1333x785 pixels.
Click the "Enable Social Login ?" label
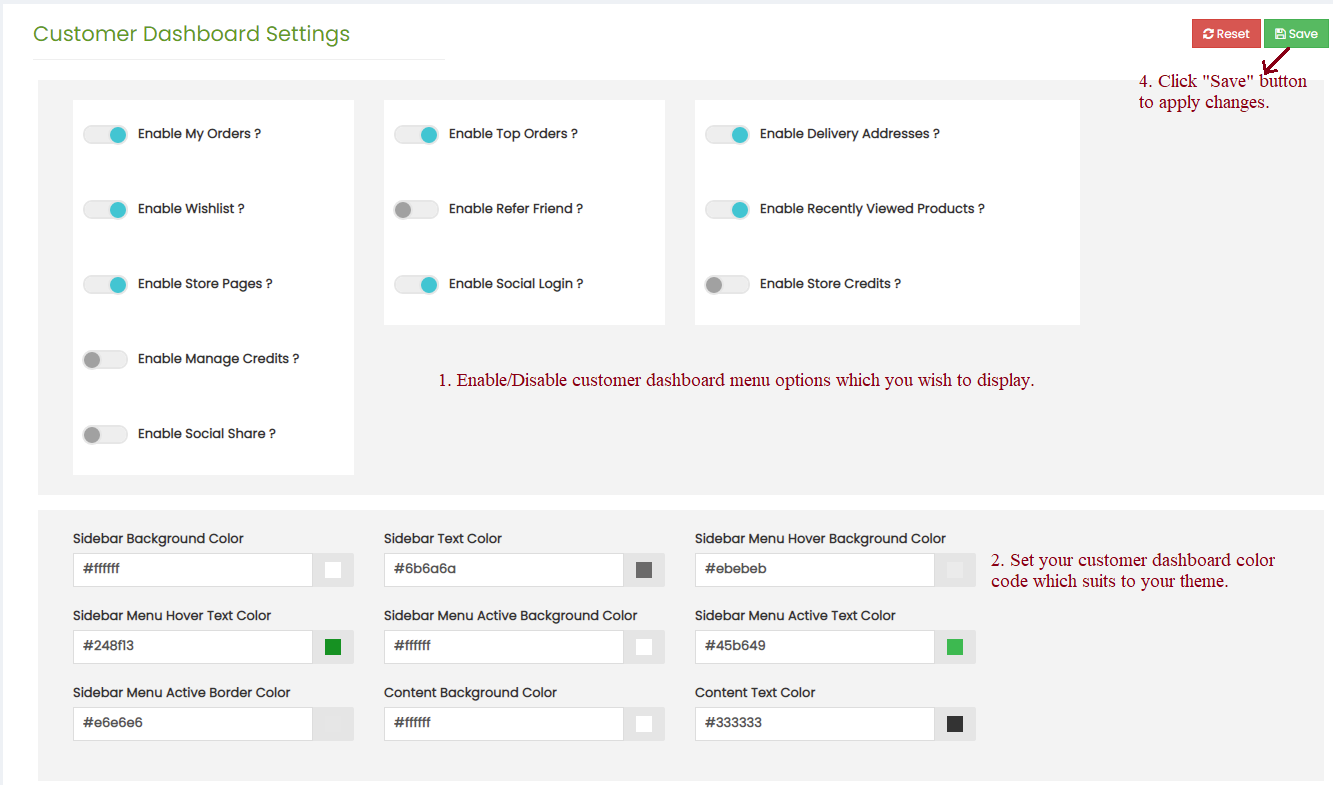516,284
